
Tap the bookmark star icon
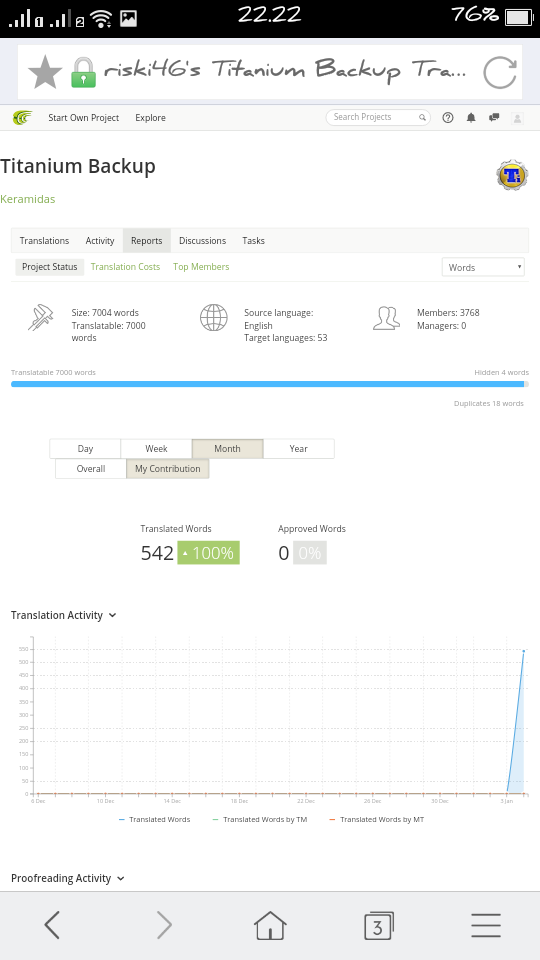click(45, 72)
